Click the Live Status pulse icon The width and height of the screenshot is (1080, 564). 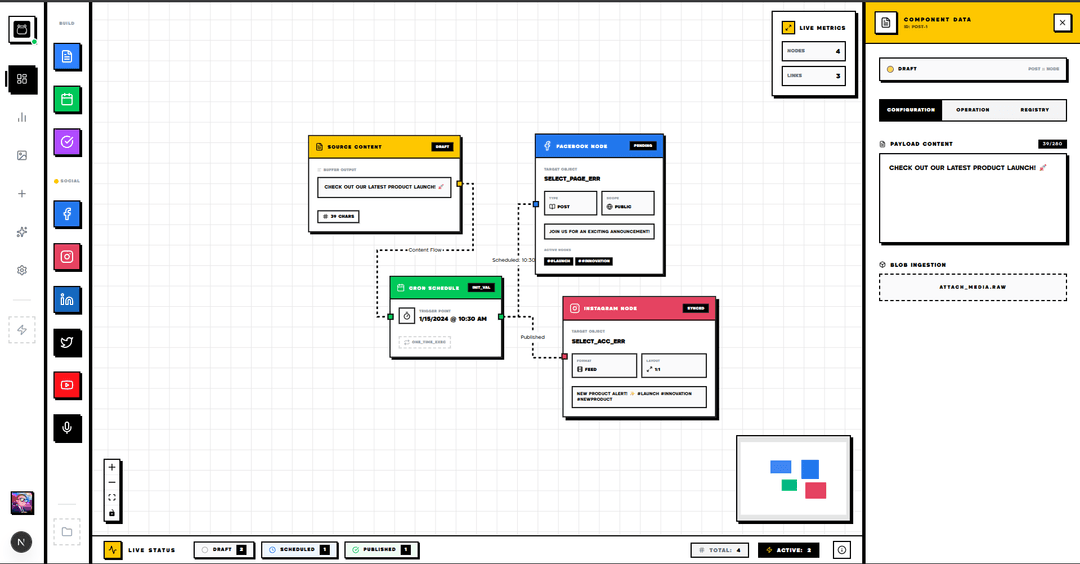112,550
